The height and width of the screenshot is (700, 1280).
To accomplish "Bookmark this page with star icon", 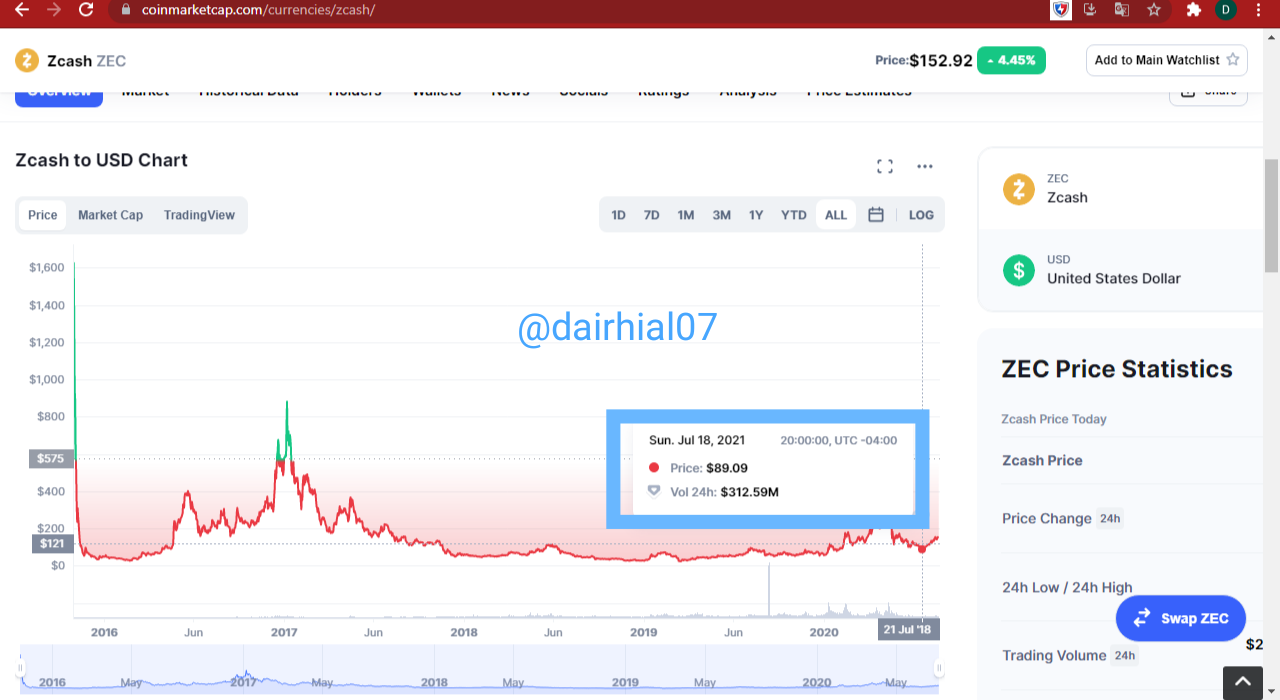I will pos(1154,10).
